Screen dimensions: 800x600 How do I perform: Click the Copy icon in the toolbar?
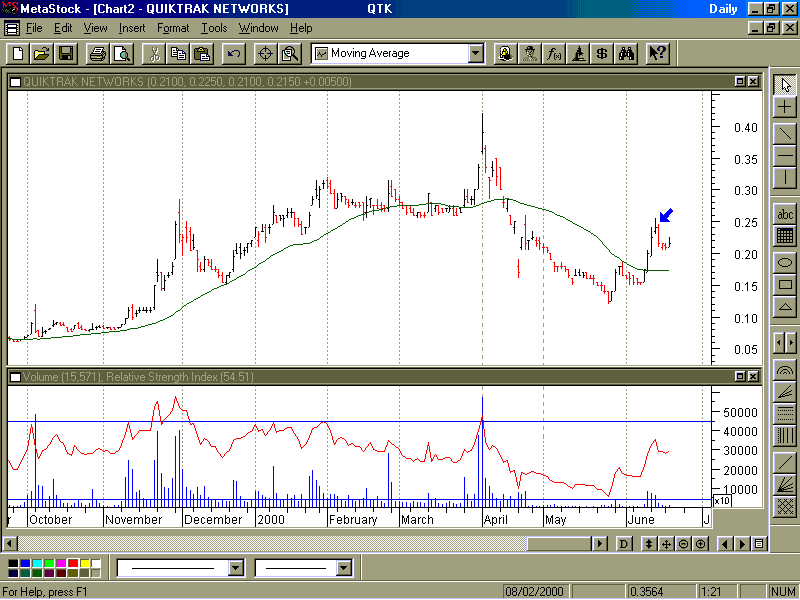tap(178, 53)
